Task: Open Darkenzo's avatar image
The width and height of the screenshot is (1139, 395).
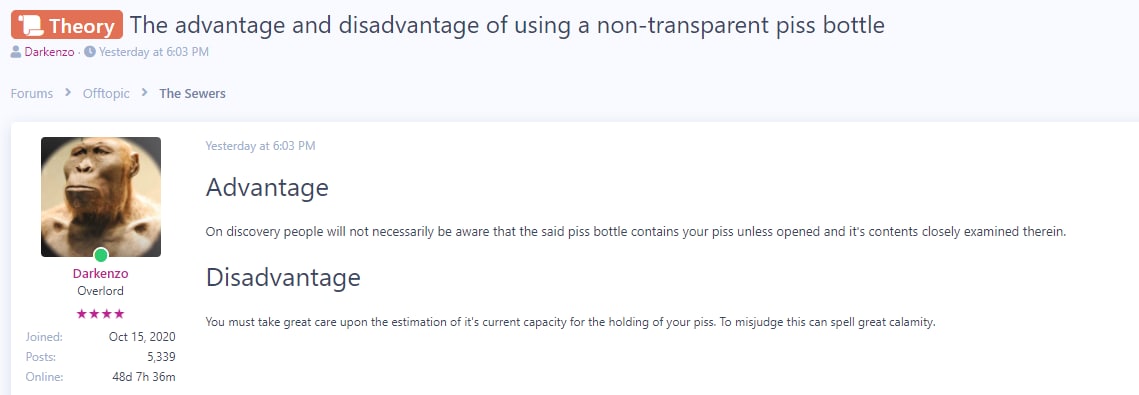Action: coord(101,197)
